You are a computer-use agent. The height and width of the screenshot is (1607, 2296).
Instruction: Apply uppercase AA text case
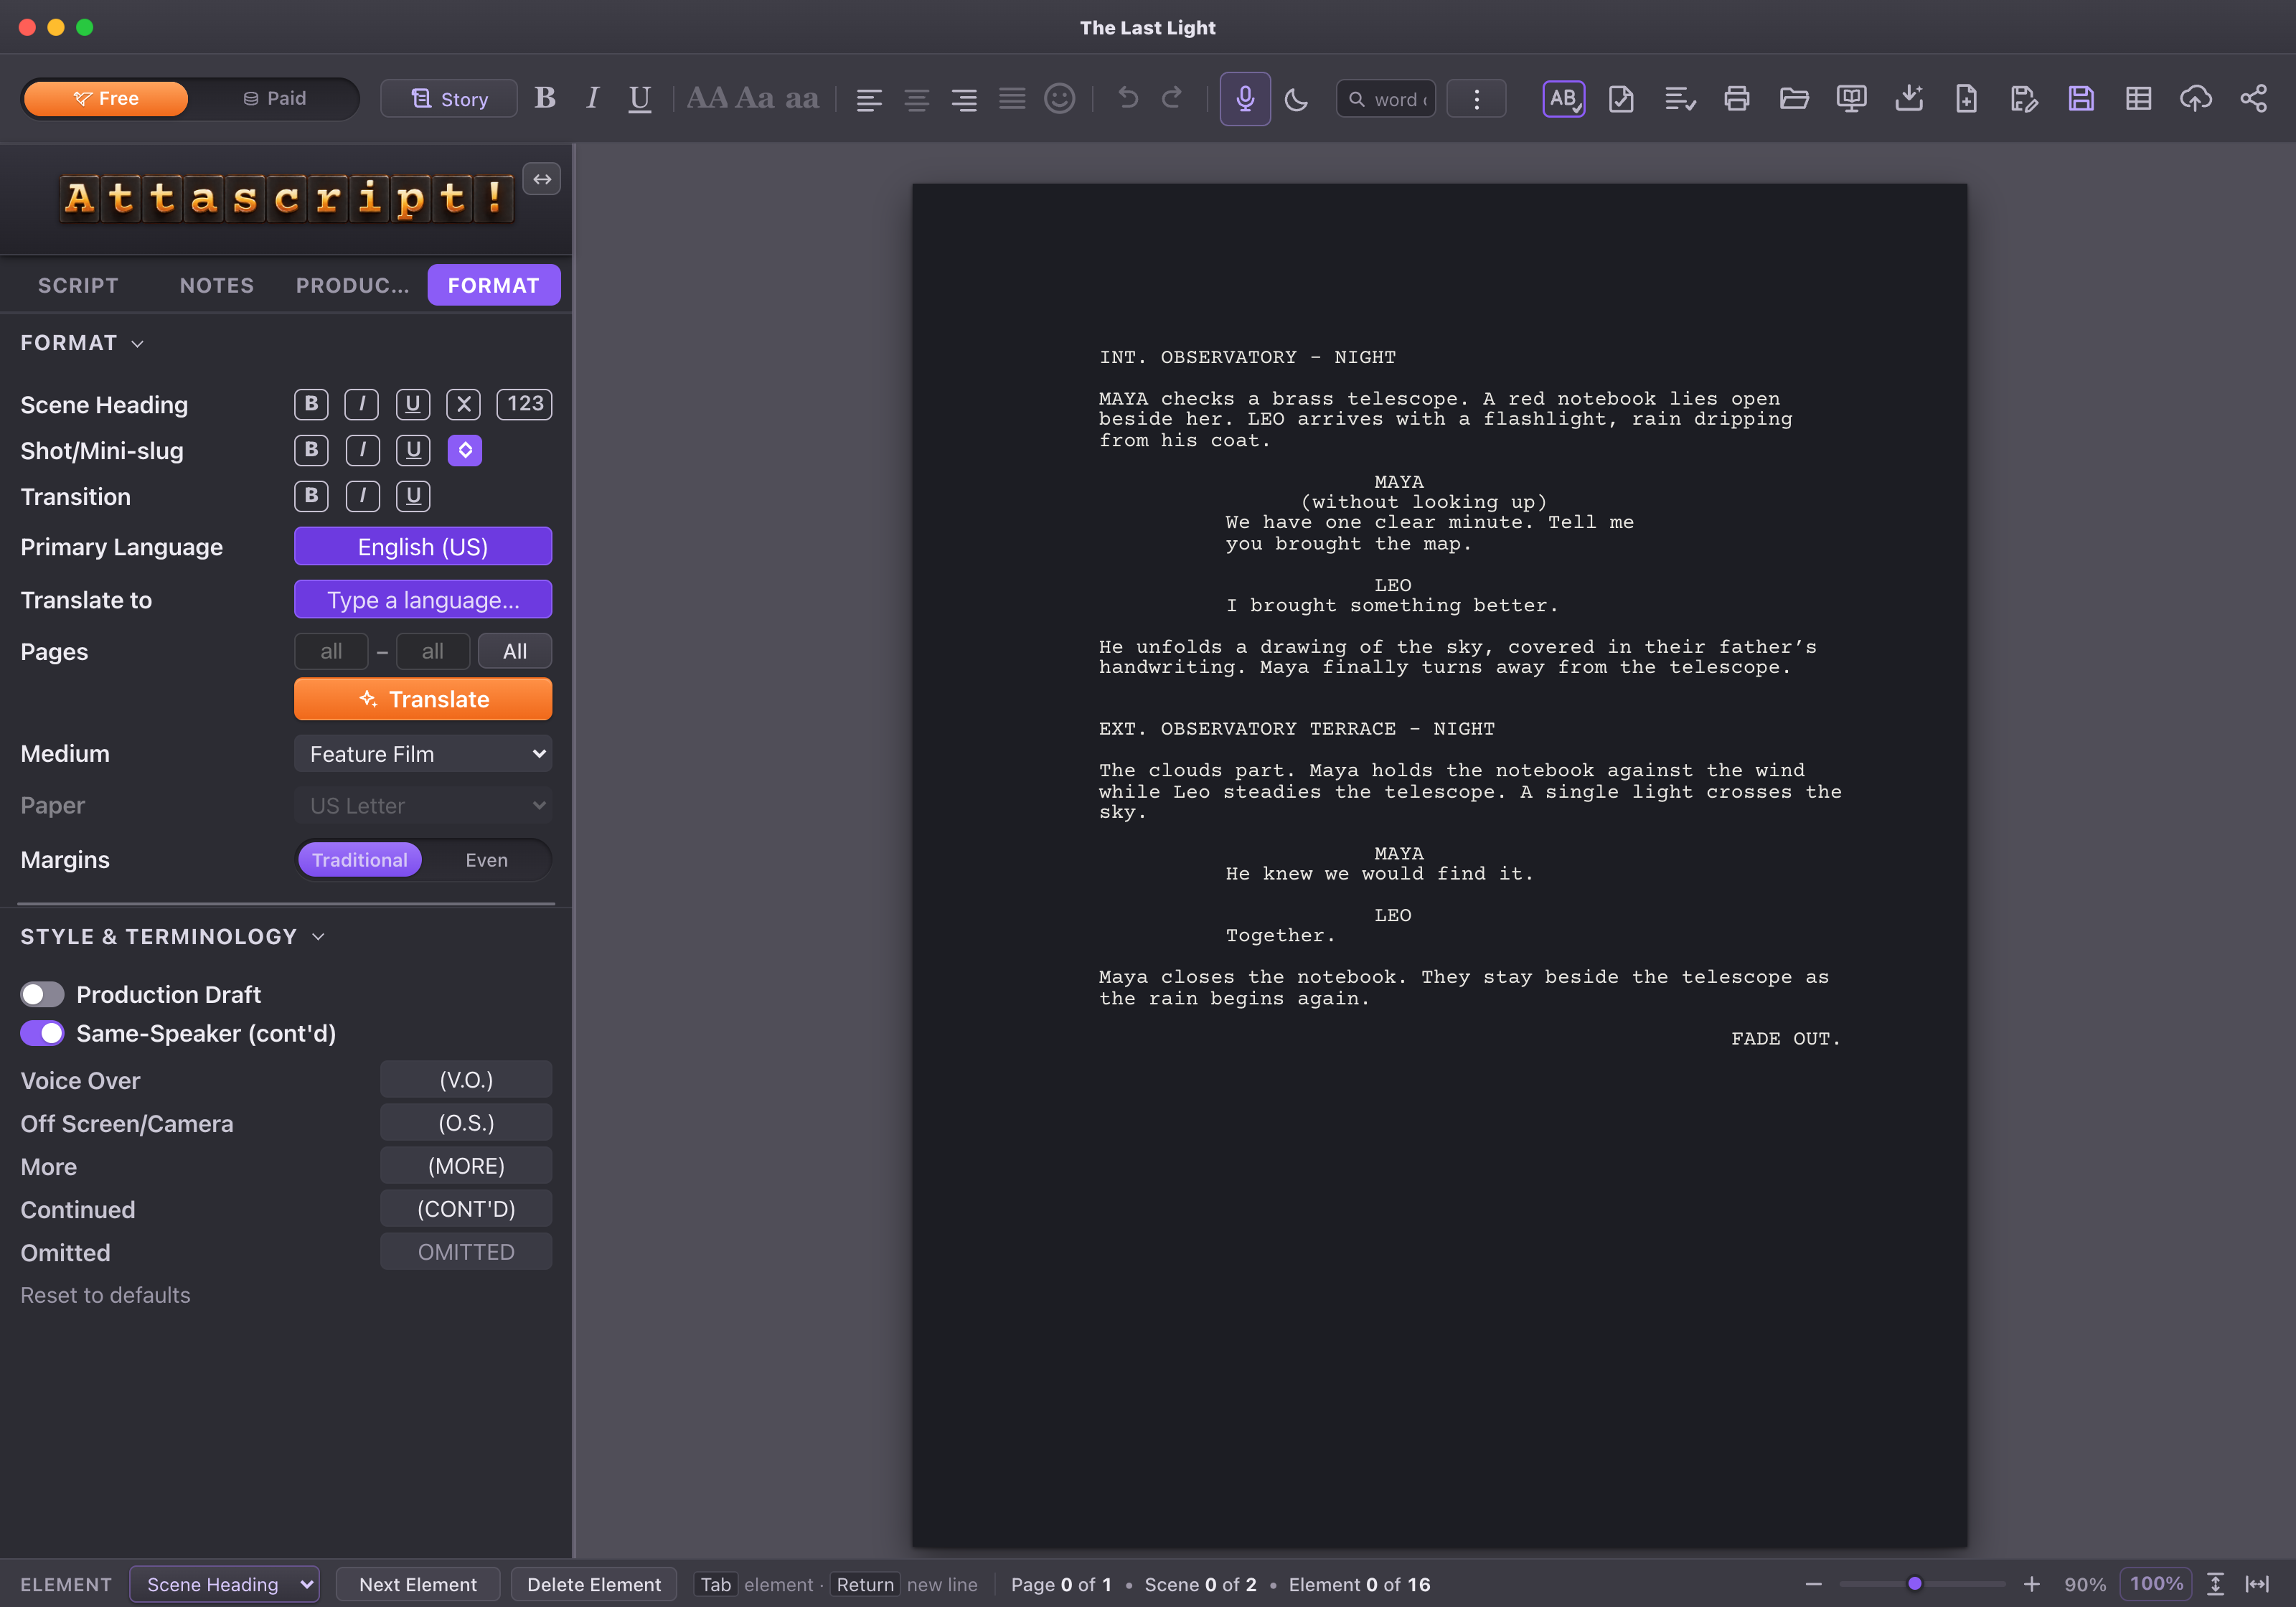point(707,98)
